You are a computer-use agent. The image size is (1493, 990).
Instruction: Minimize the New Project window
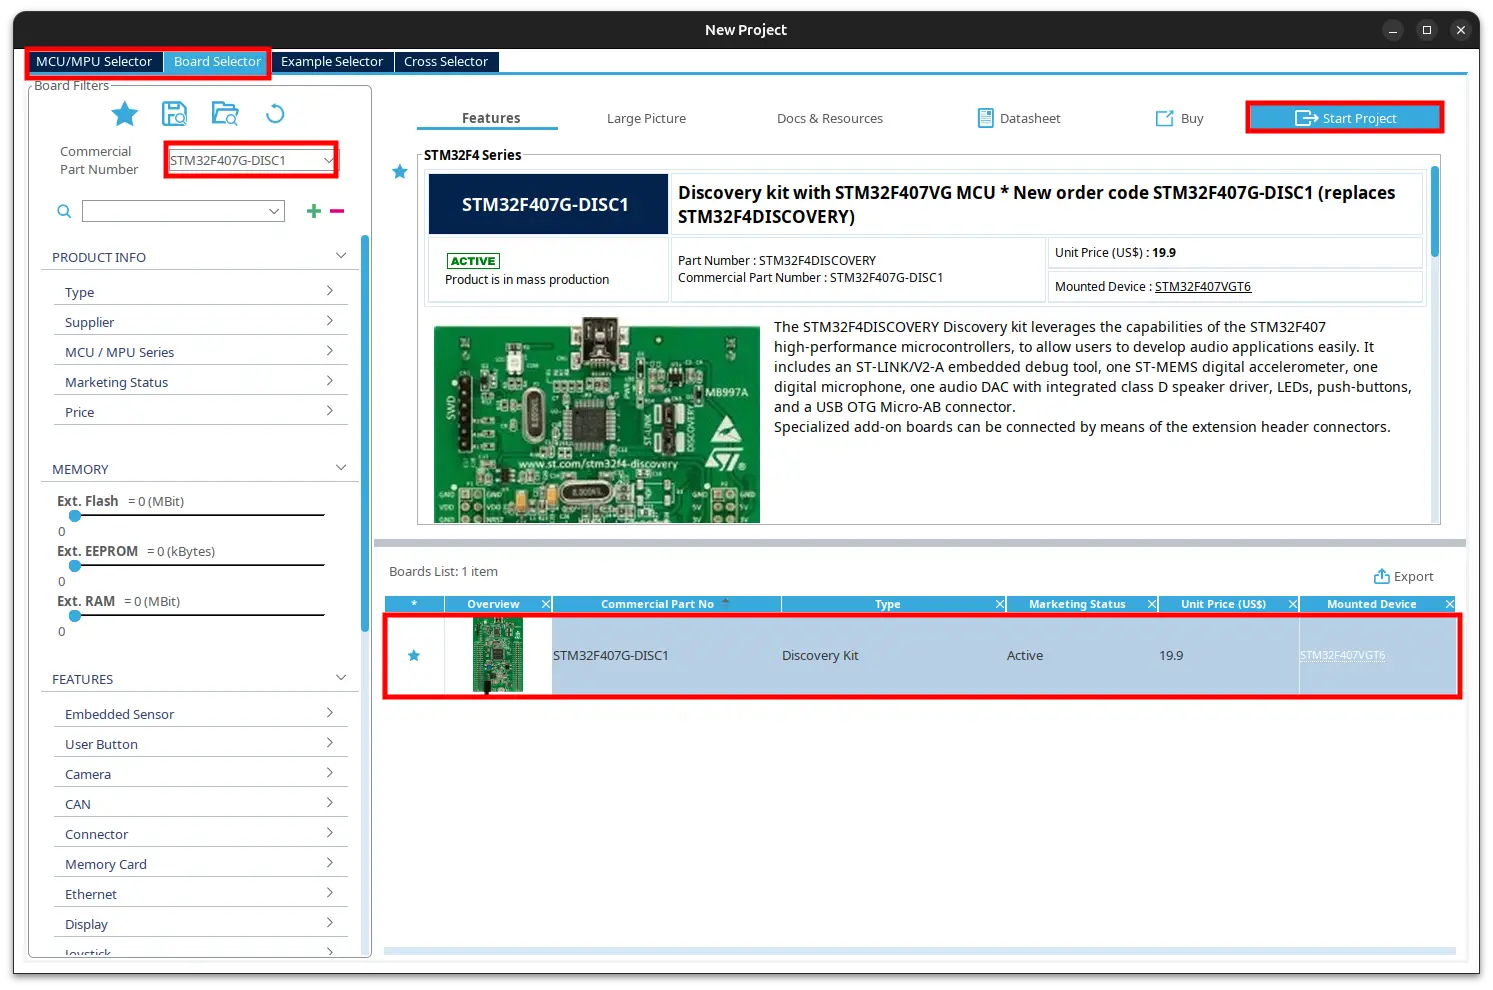coord(1394,30)
